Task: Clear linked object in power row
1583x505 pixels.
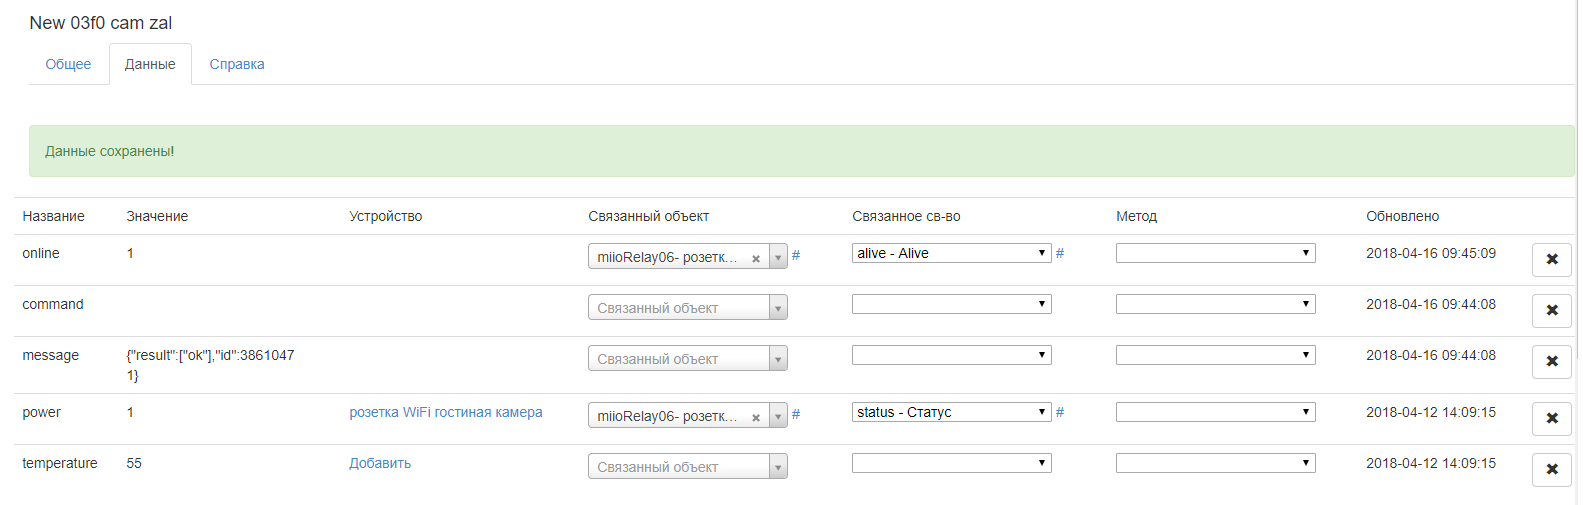Action: (756, 417)
